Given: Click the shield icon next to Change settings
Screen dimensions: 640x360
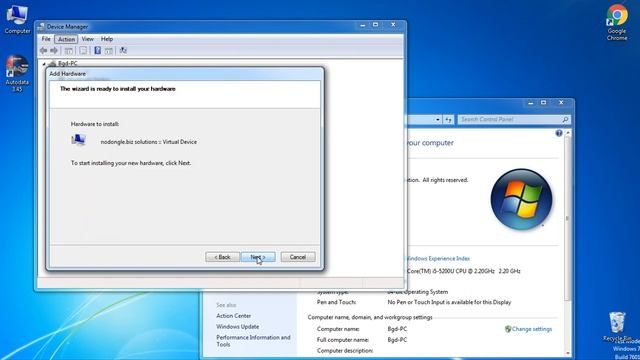Looking at the screenshot, I should click(508, 329).
